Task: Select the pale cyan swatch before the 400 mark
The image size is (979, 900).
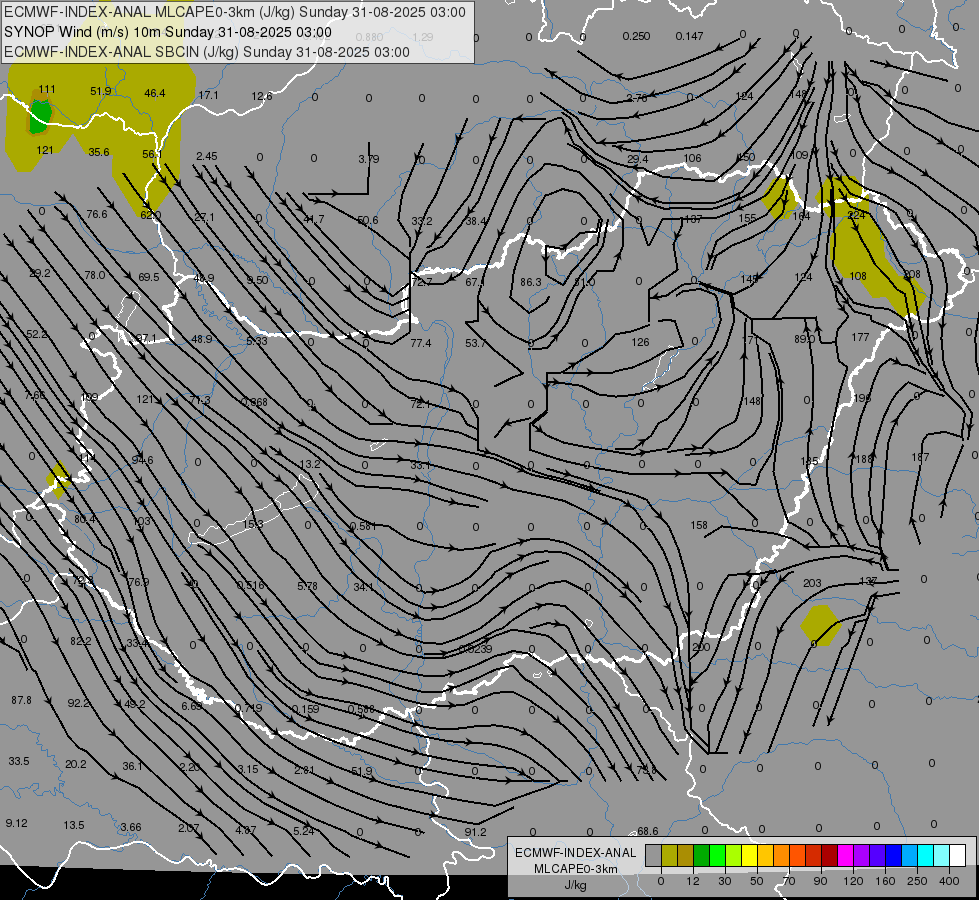Action: 942,855
